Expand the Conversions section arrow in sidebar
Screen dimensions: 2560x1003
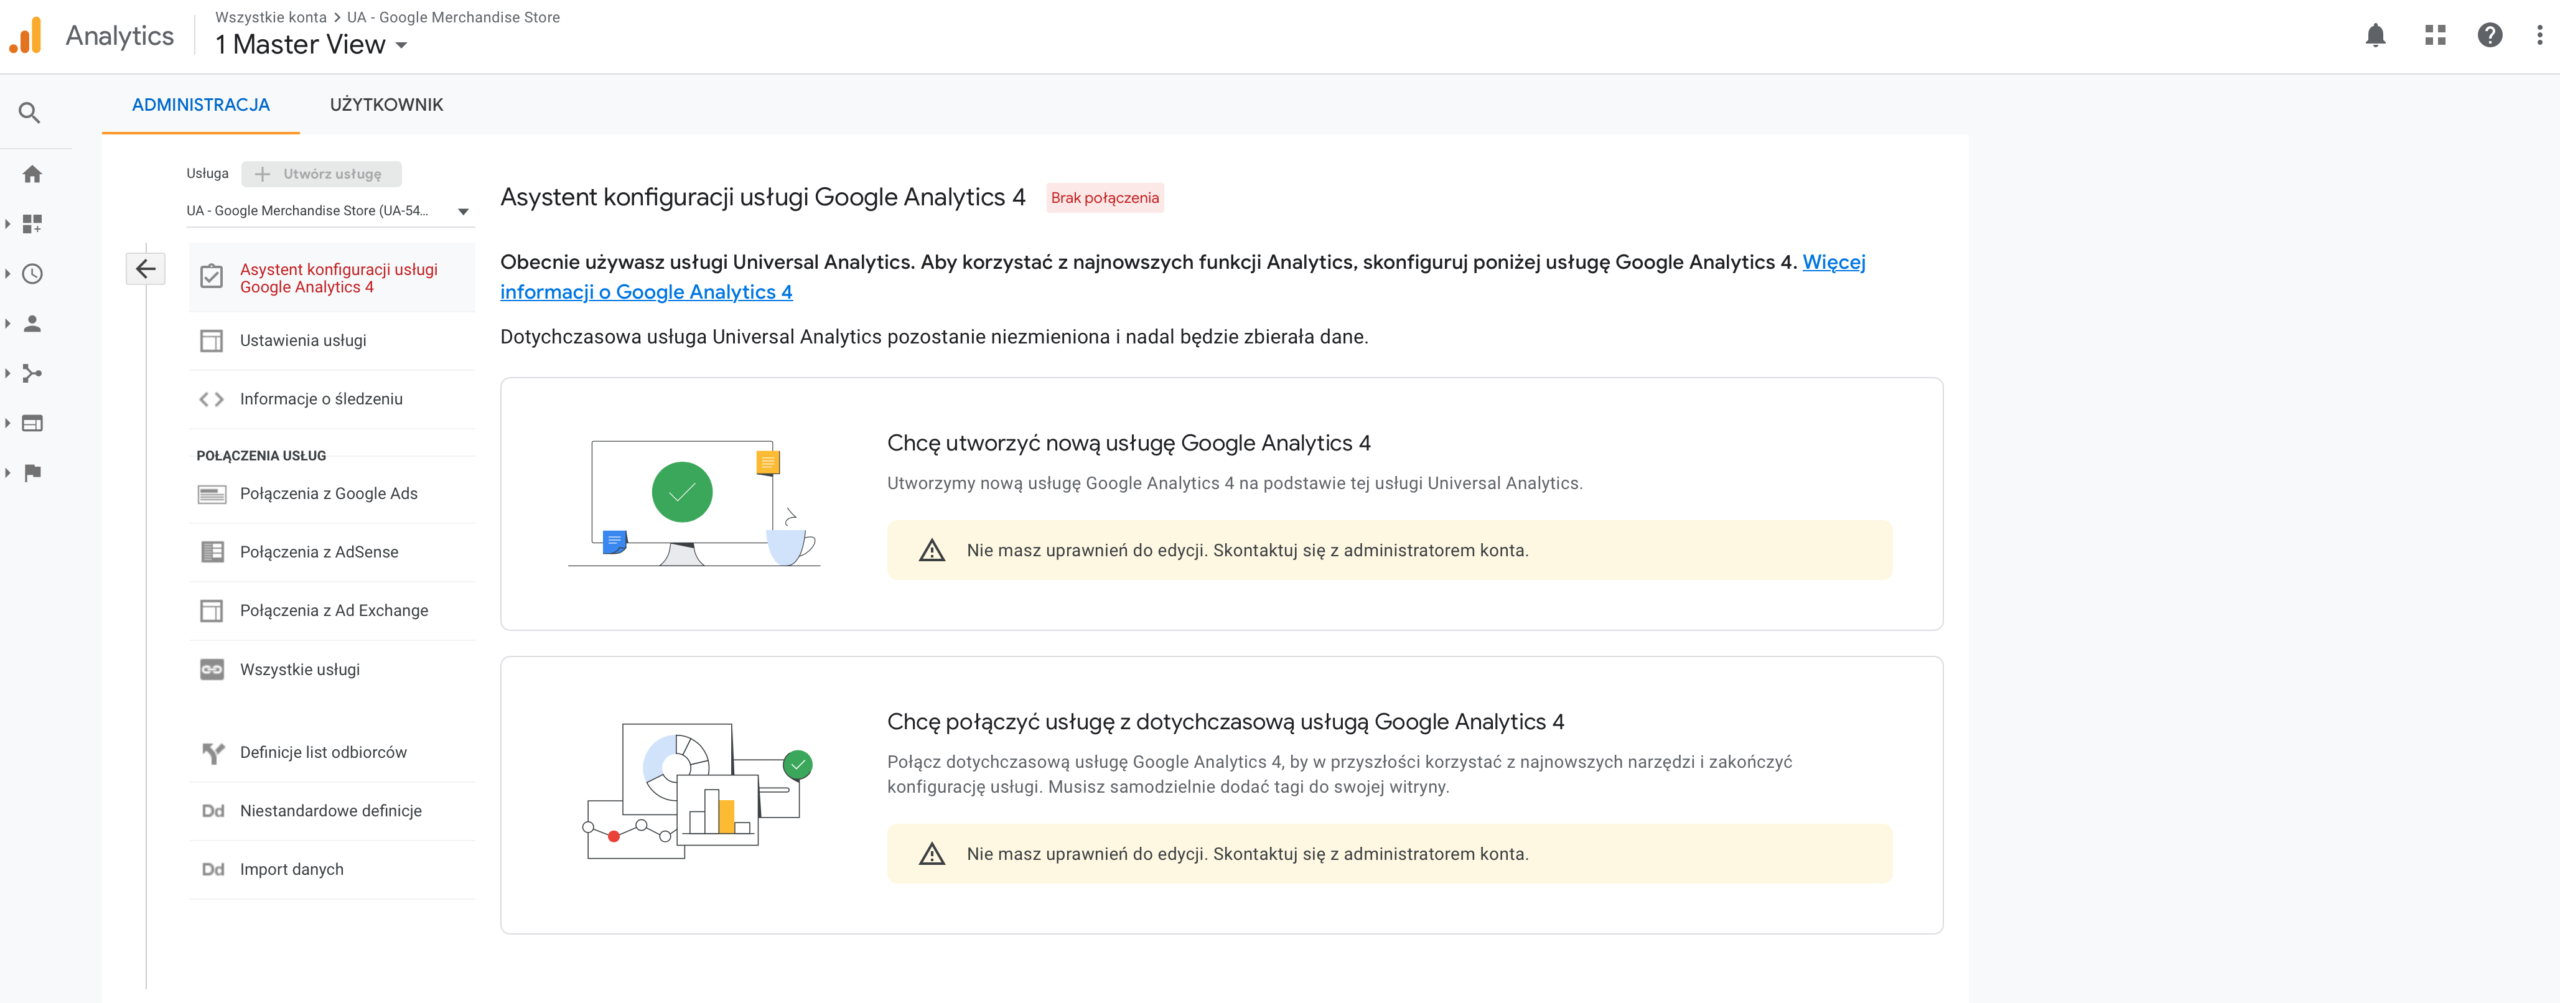tap(7, 473)
